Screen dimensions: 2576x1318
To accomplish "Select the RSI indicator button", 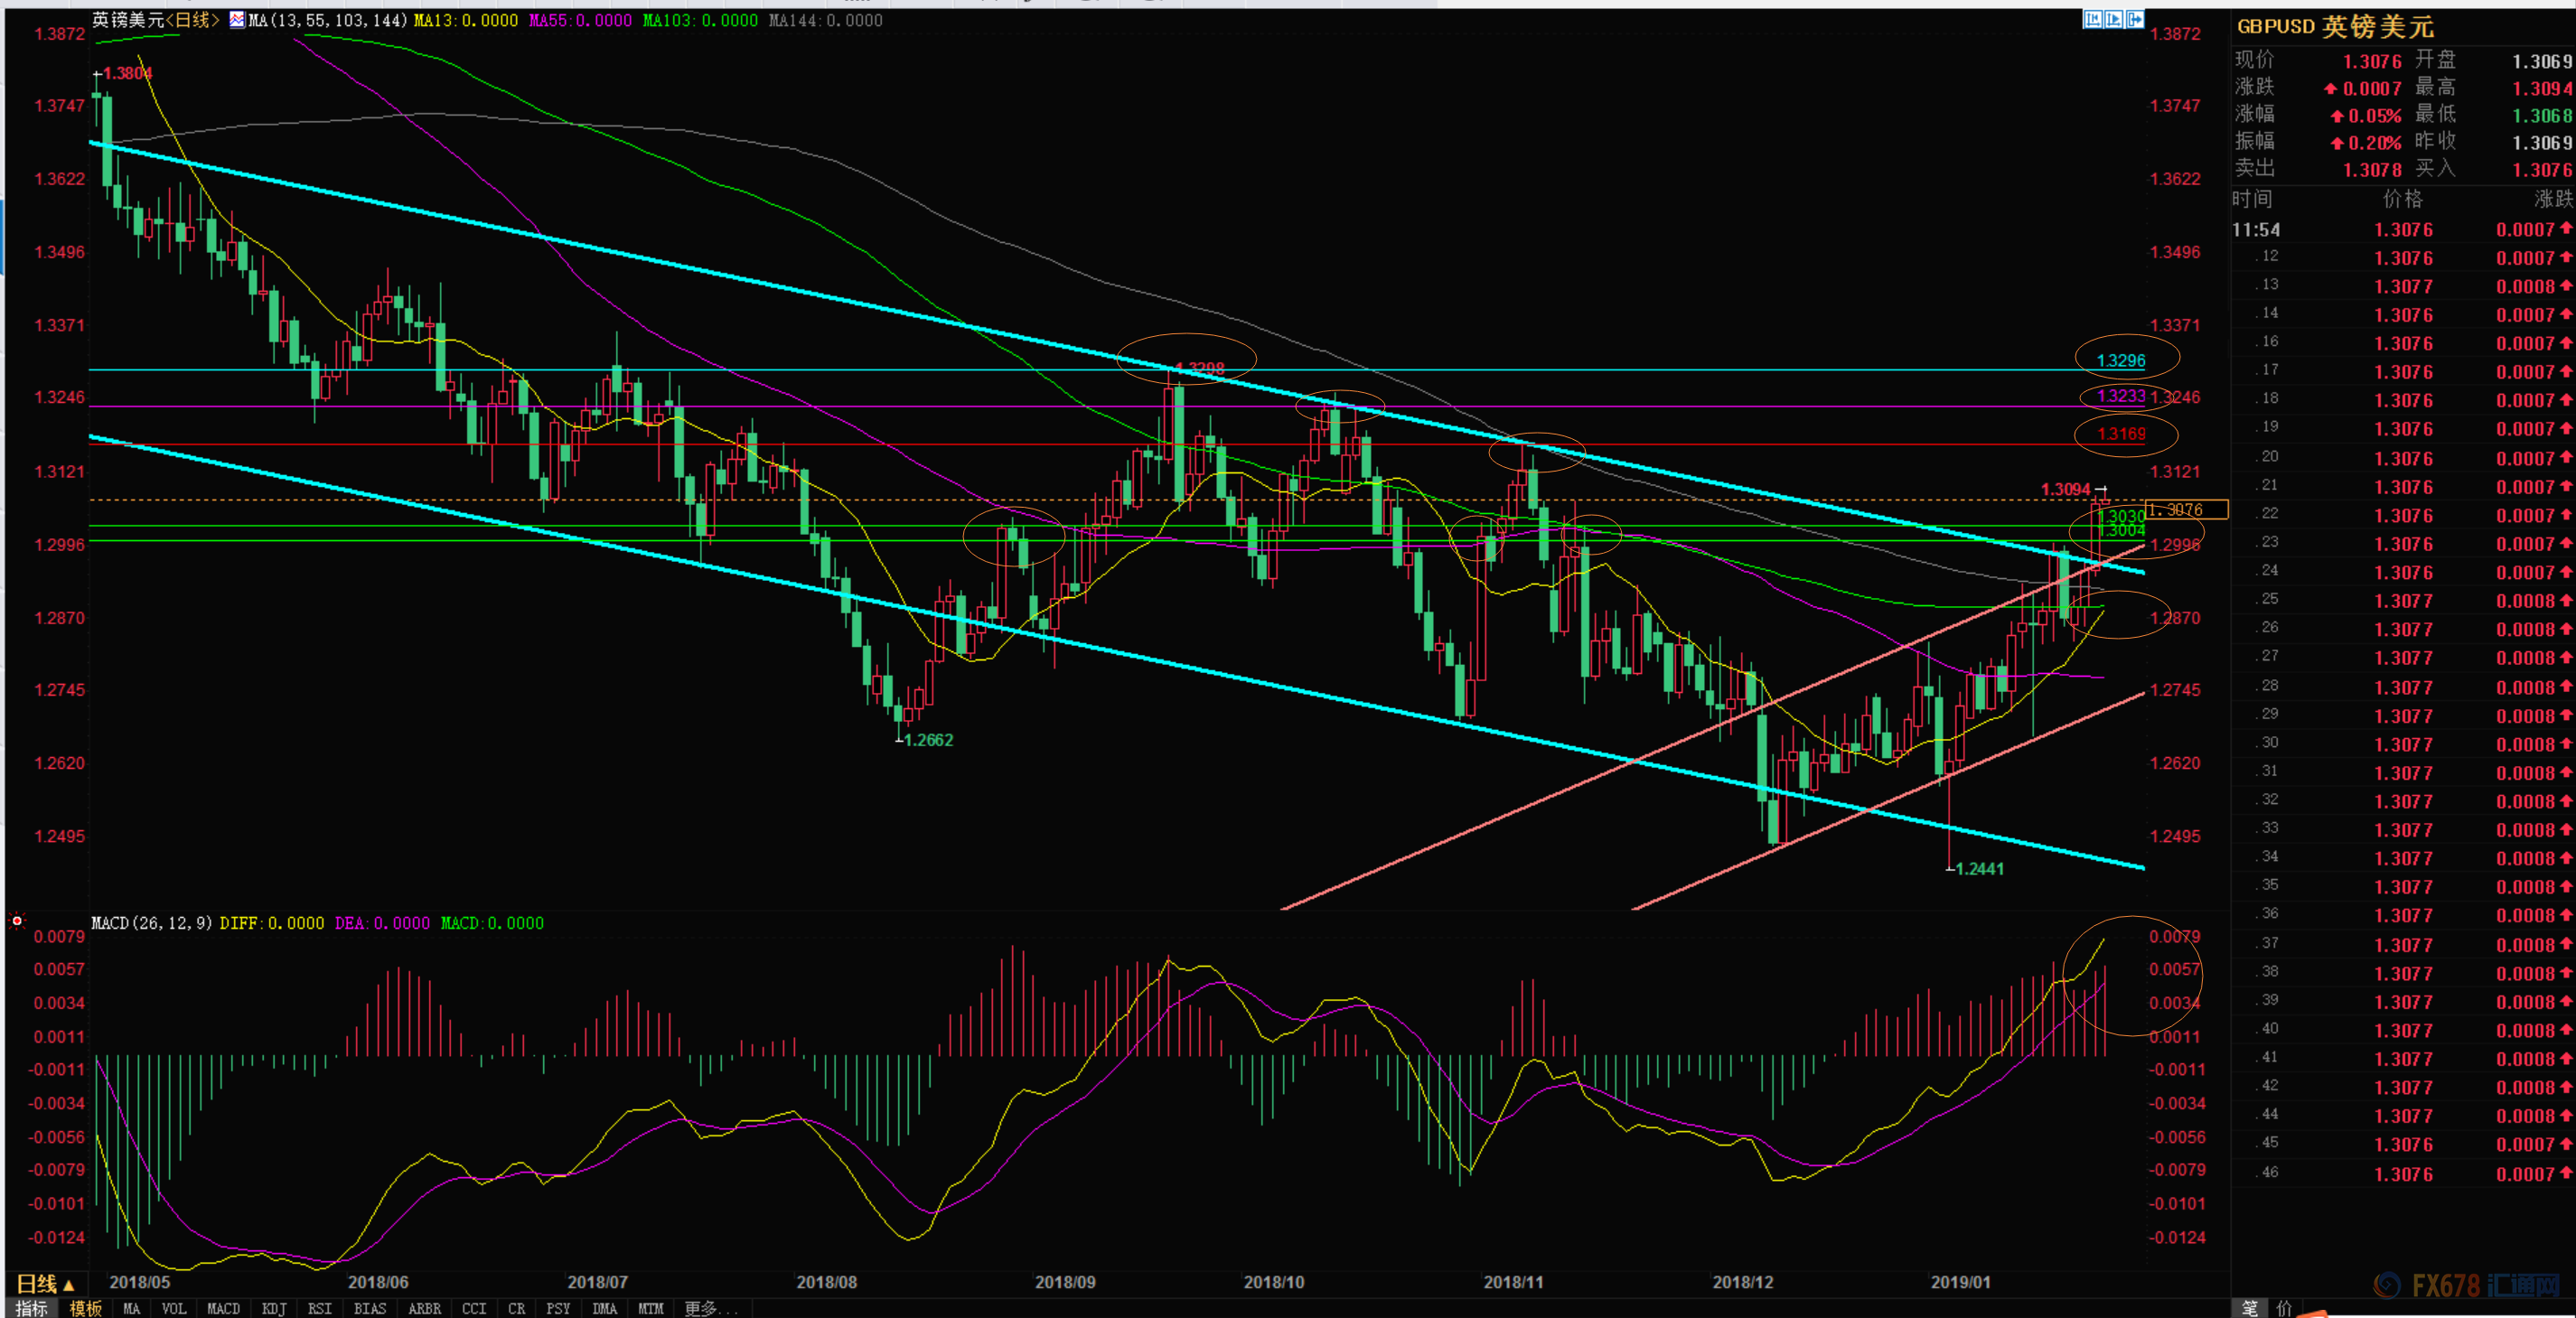I will click(x=320, y=1308).
